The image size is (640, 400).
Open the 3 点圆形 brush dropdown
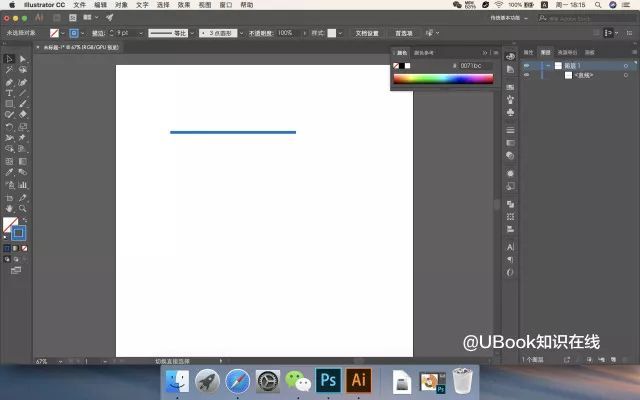point(241,33)
